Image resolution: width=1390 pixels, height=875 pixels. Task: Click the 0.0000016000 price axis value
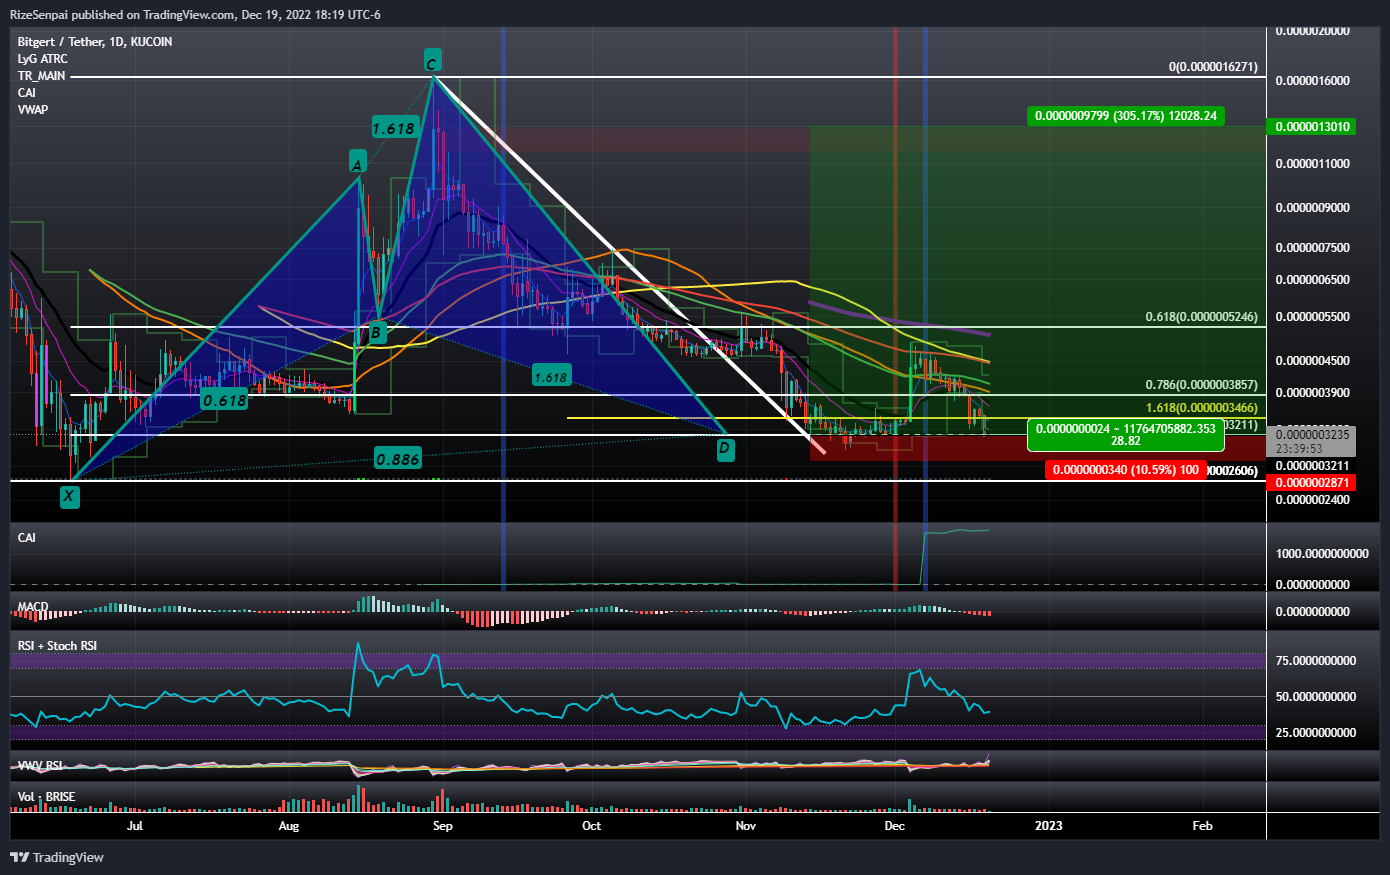pos(1312,81)
